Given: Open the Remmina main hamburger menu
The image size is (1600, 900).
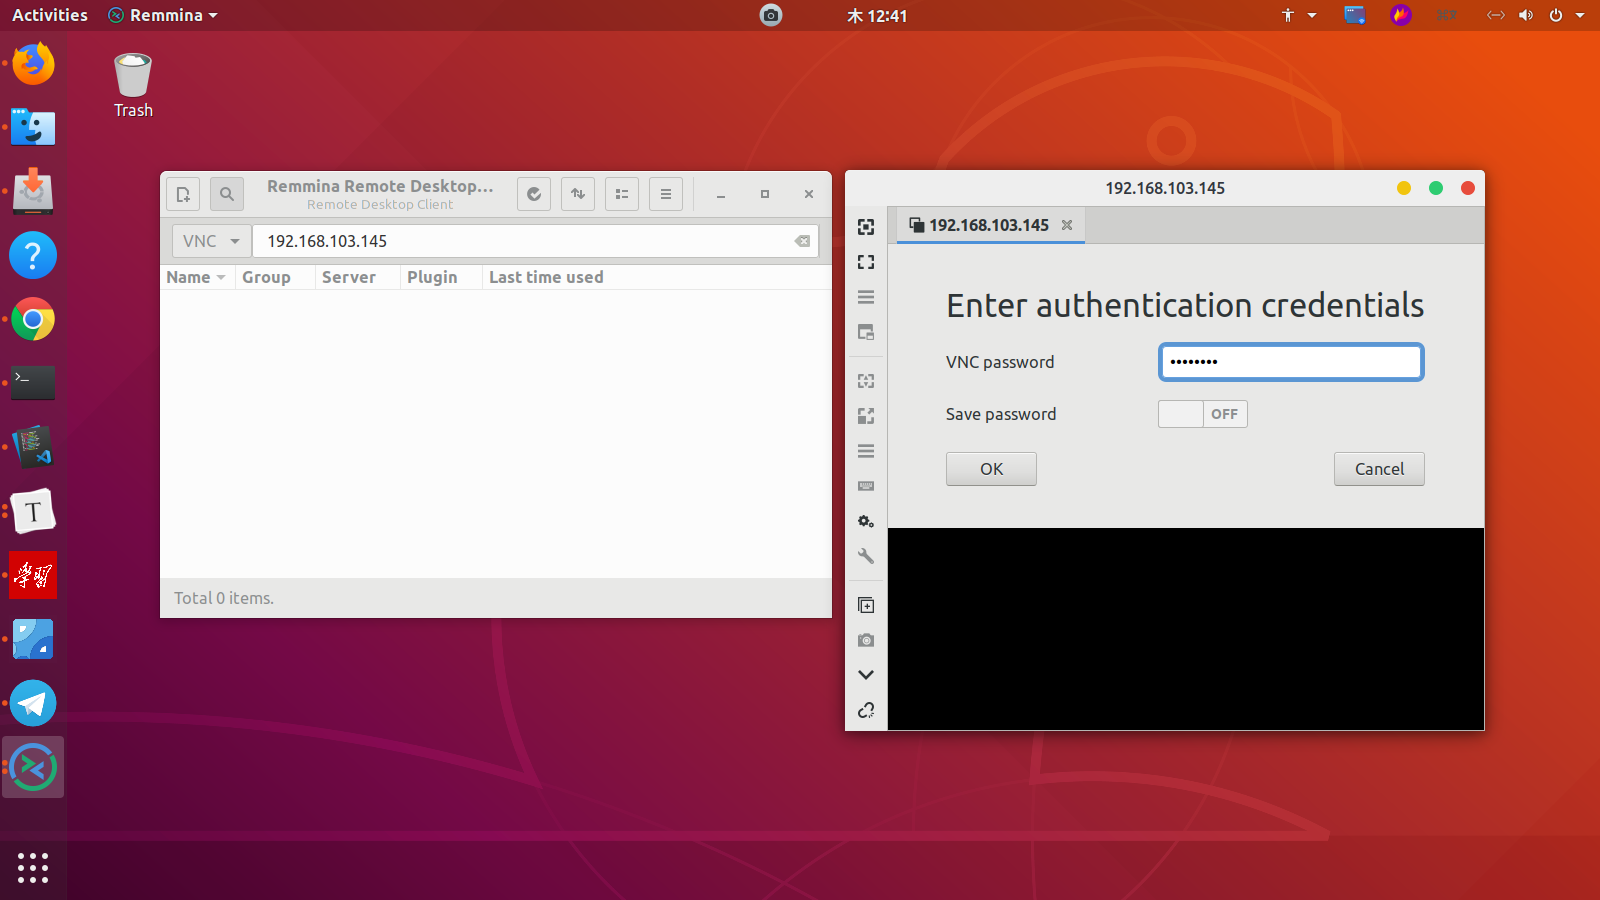Looking at the screenshot, I should pos(666,194).
